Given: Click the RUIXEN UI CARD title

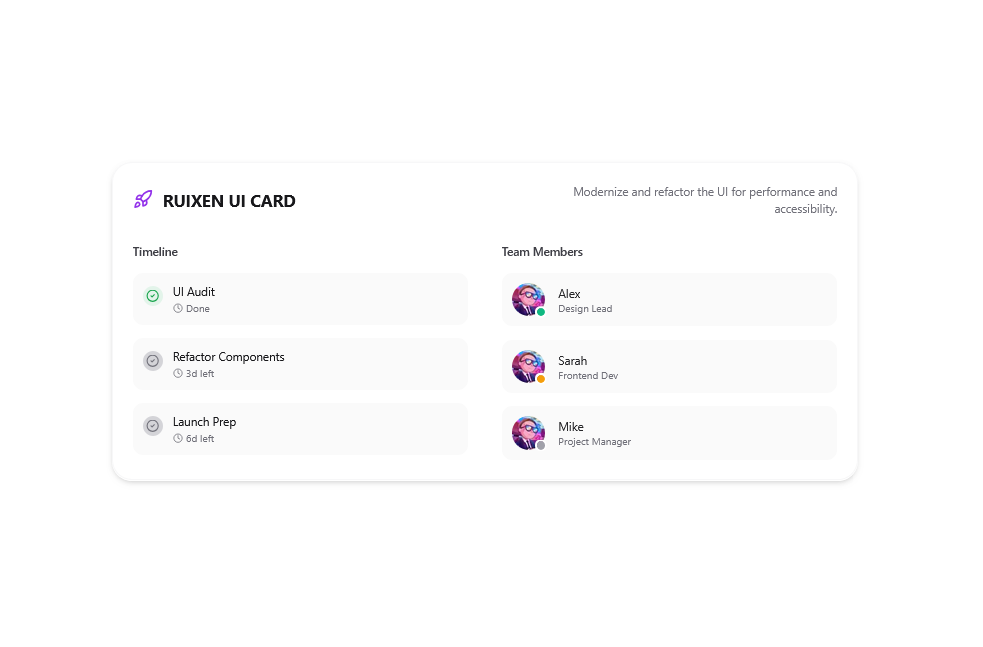Looking at the screenshot, I should pyautogui.click(x=229, y=201).
